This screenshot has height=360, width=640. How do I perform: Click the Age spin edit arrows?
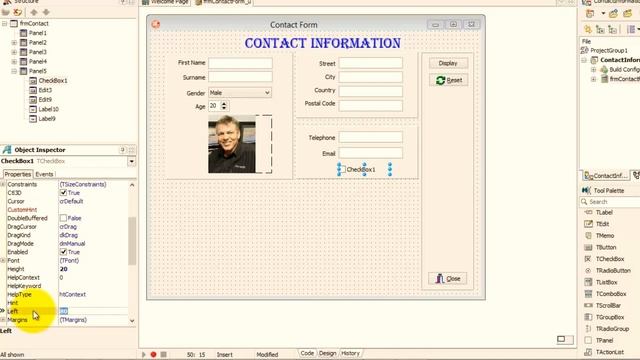[x=224, y=106]
